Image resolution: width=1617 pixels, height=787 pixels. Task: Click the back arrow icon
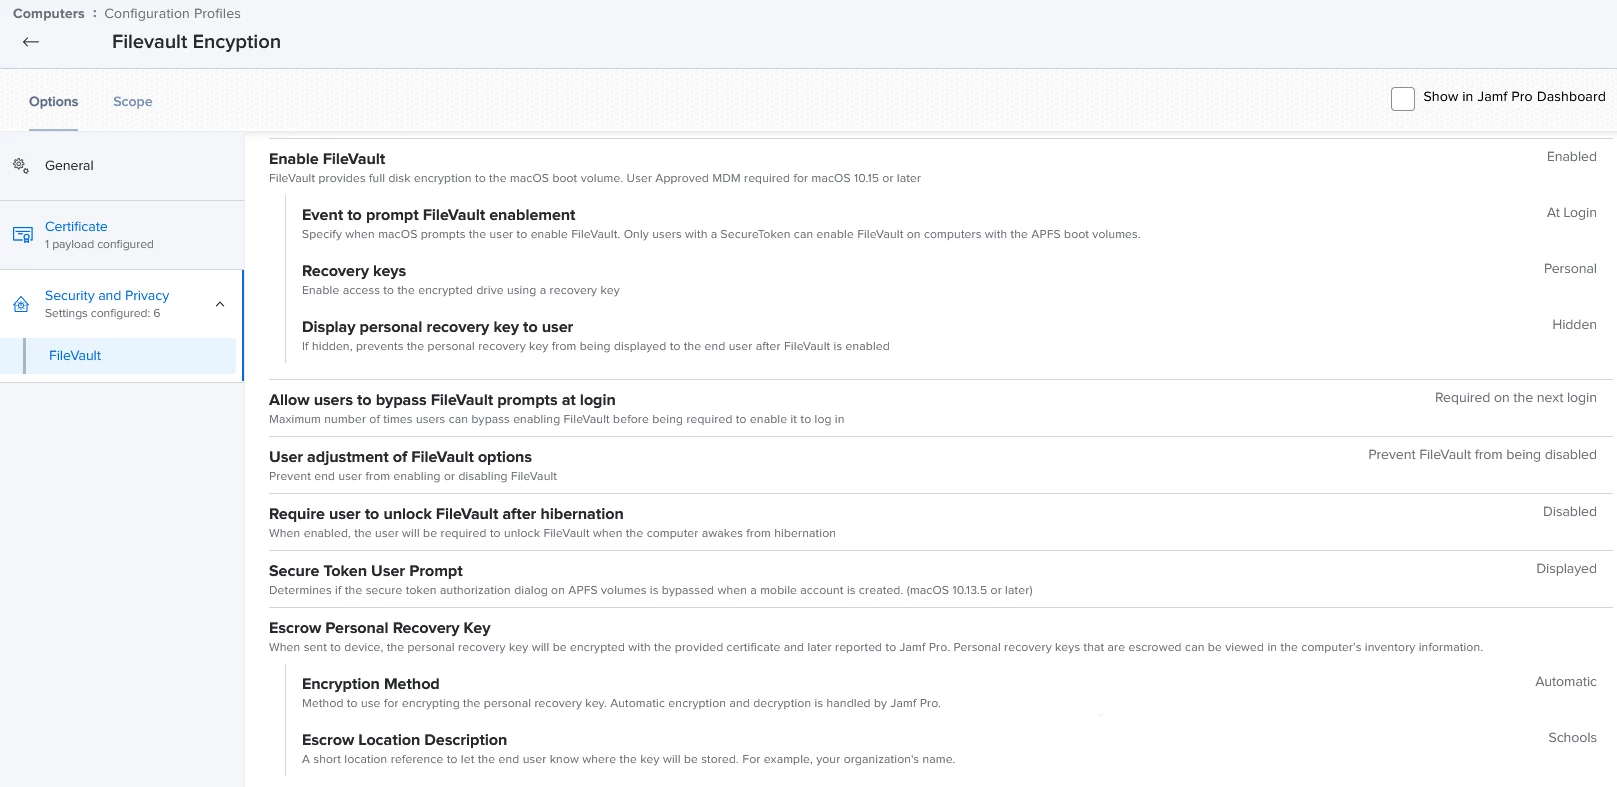tap(31, 42)
